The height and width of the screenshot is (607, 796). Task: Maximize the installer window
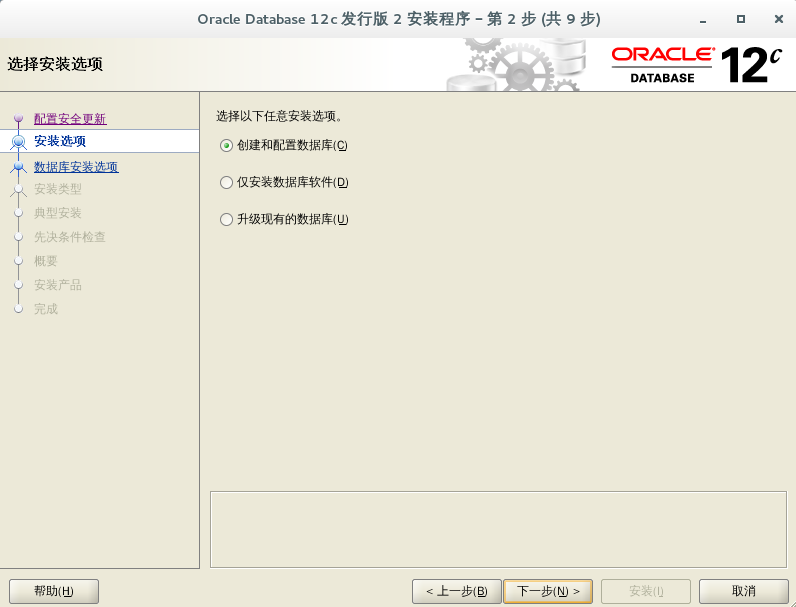[741, 19]
